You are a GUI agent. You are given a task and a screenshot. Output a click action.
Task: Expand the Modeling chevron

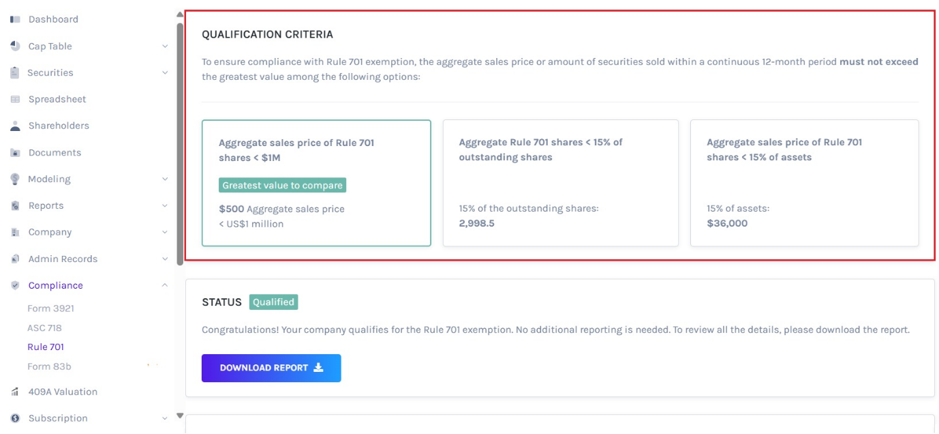click(x=165, y=179)
